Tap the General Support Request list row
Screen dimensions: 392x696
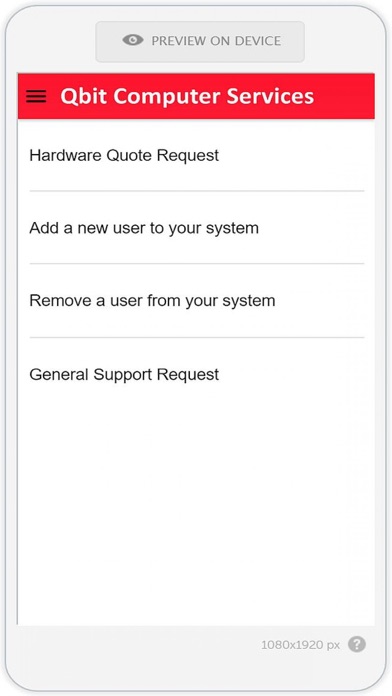[196, 375]
